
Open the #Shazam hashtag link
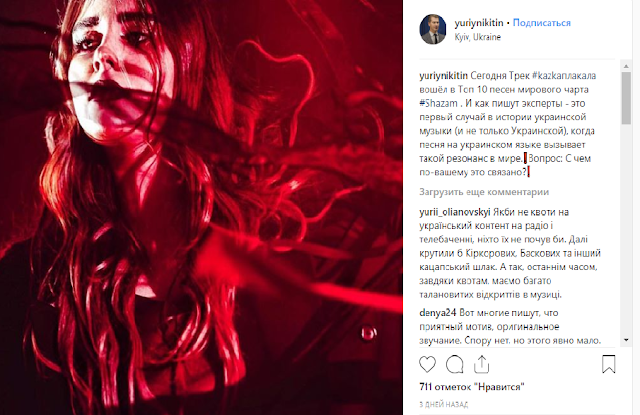pos(438,103)
